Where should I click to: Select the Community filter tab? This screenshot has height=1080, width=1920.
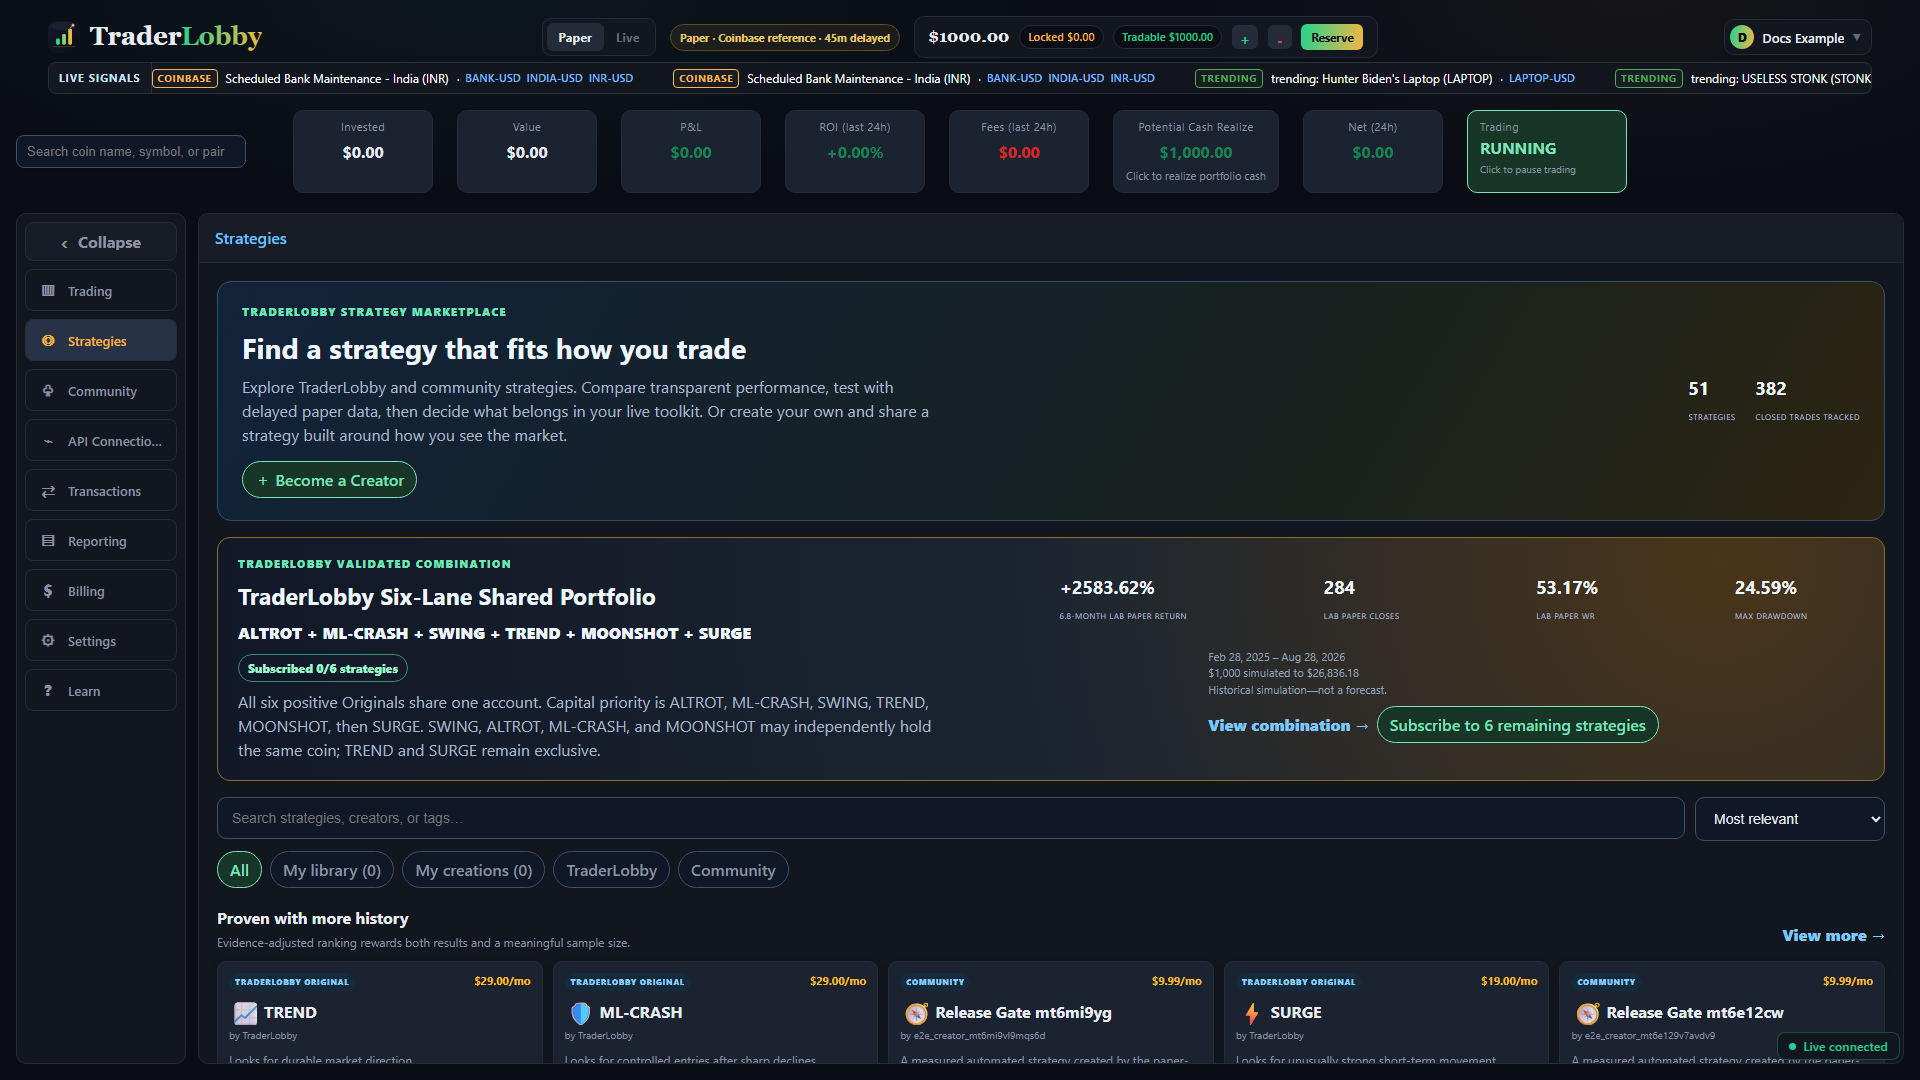coord(733,870)
